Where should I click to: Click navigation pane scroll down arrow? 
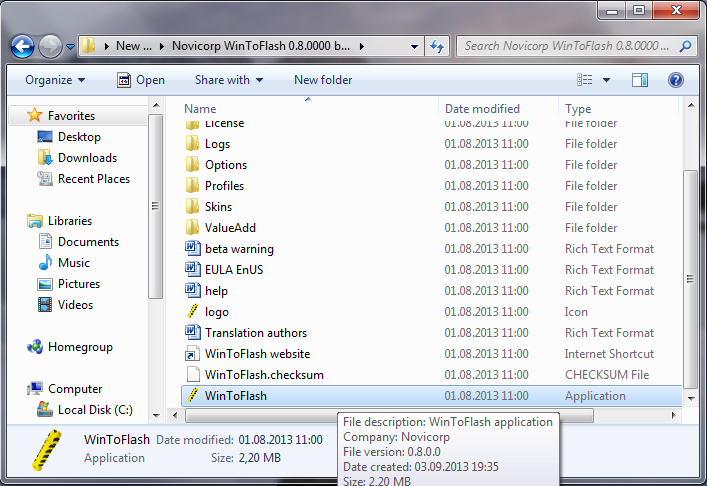click(x=156, y=416)
